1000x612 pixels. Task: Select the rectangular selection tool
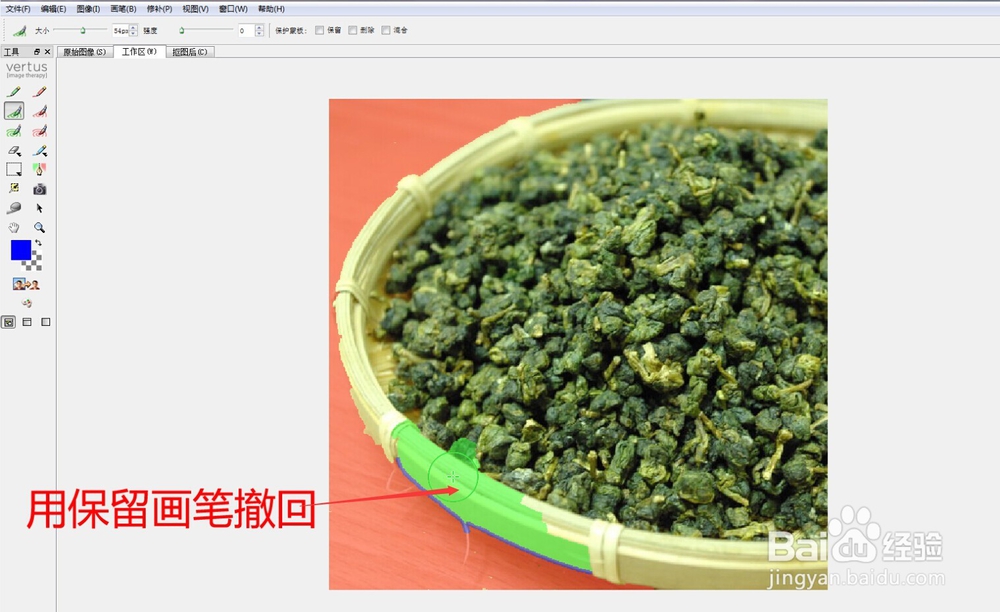coord(13,167)
